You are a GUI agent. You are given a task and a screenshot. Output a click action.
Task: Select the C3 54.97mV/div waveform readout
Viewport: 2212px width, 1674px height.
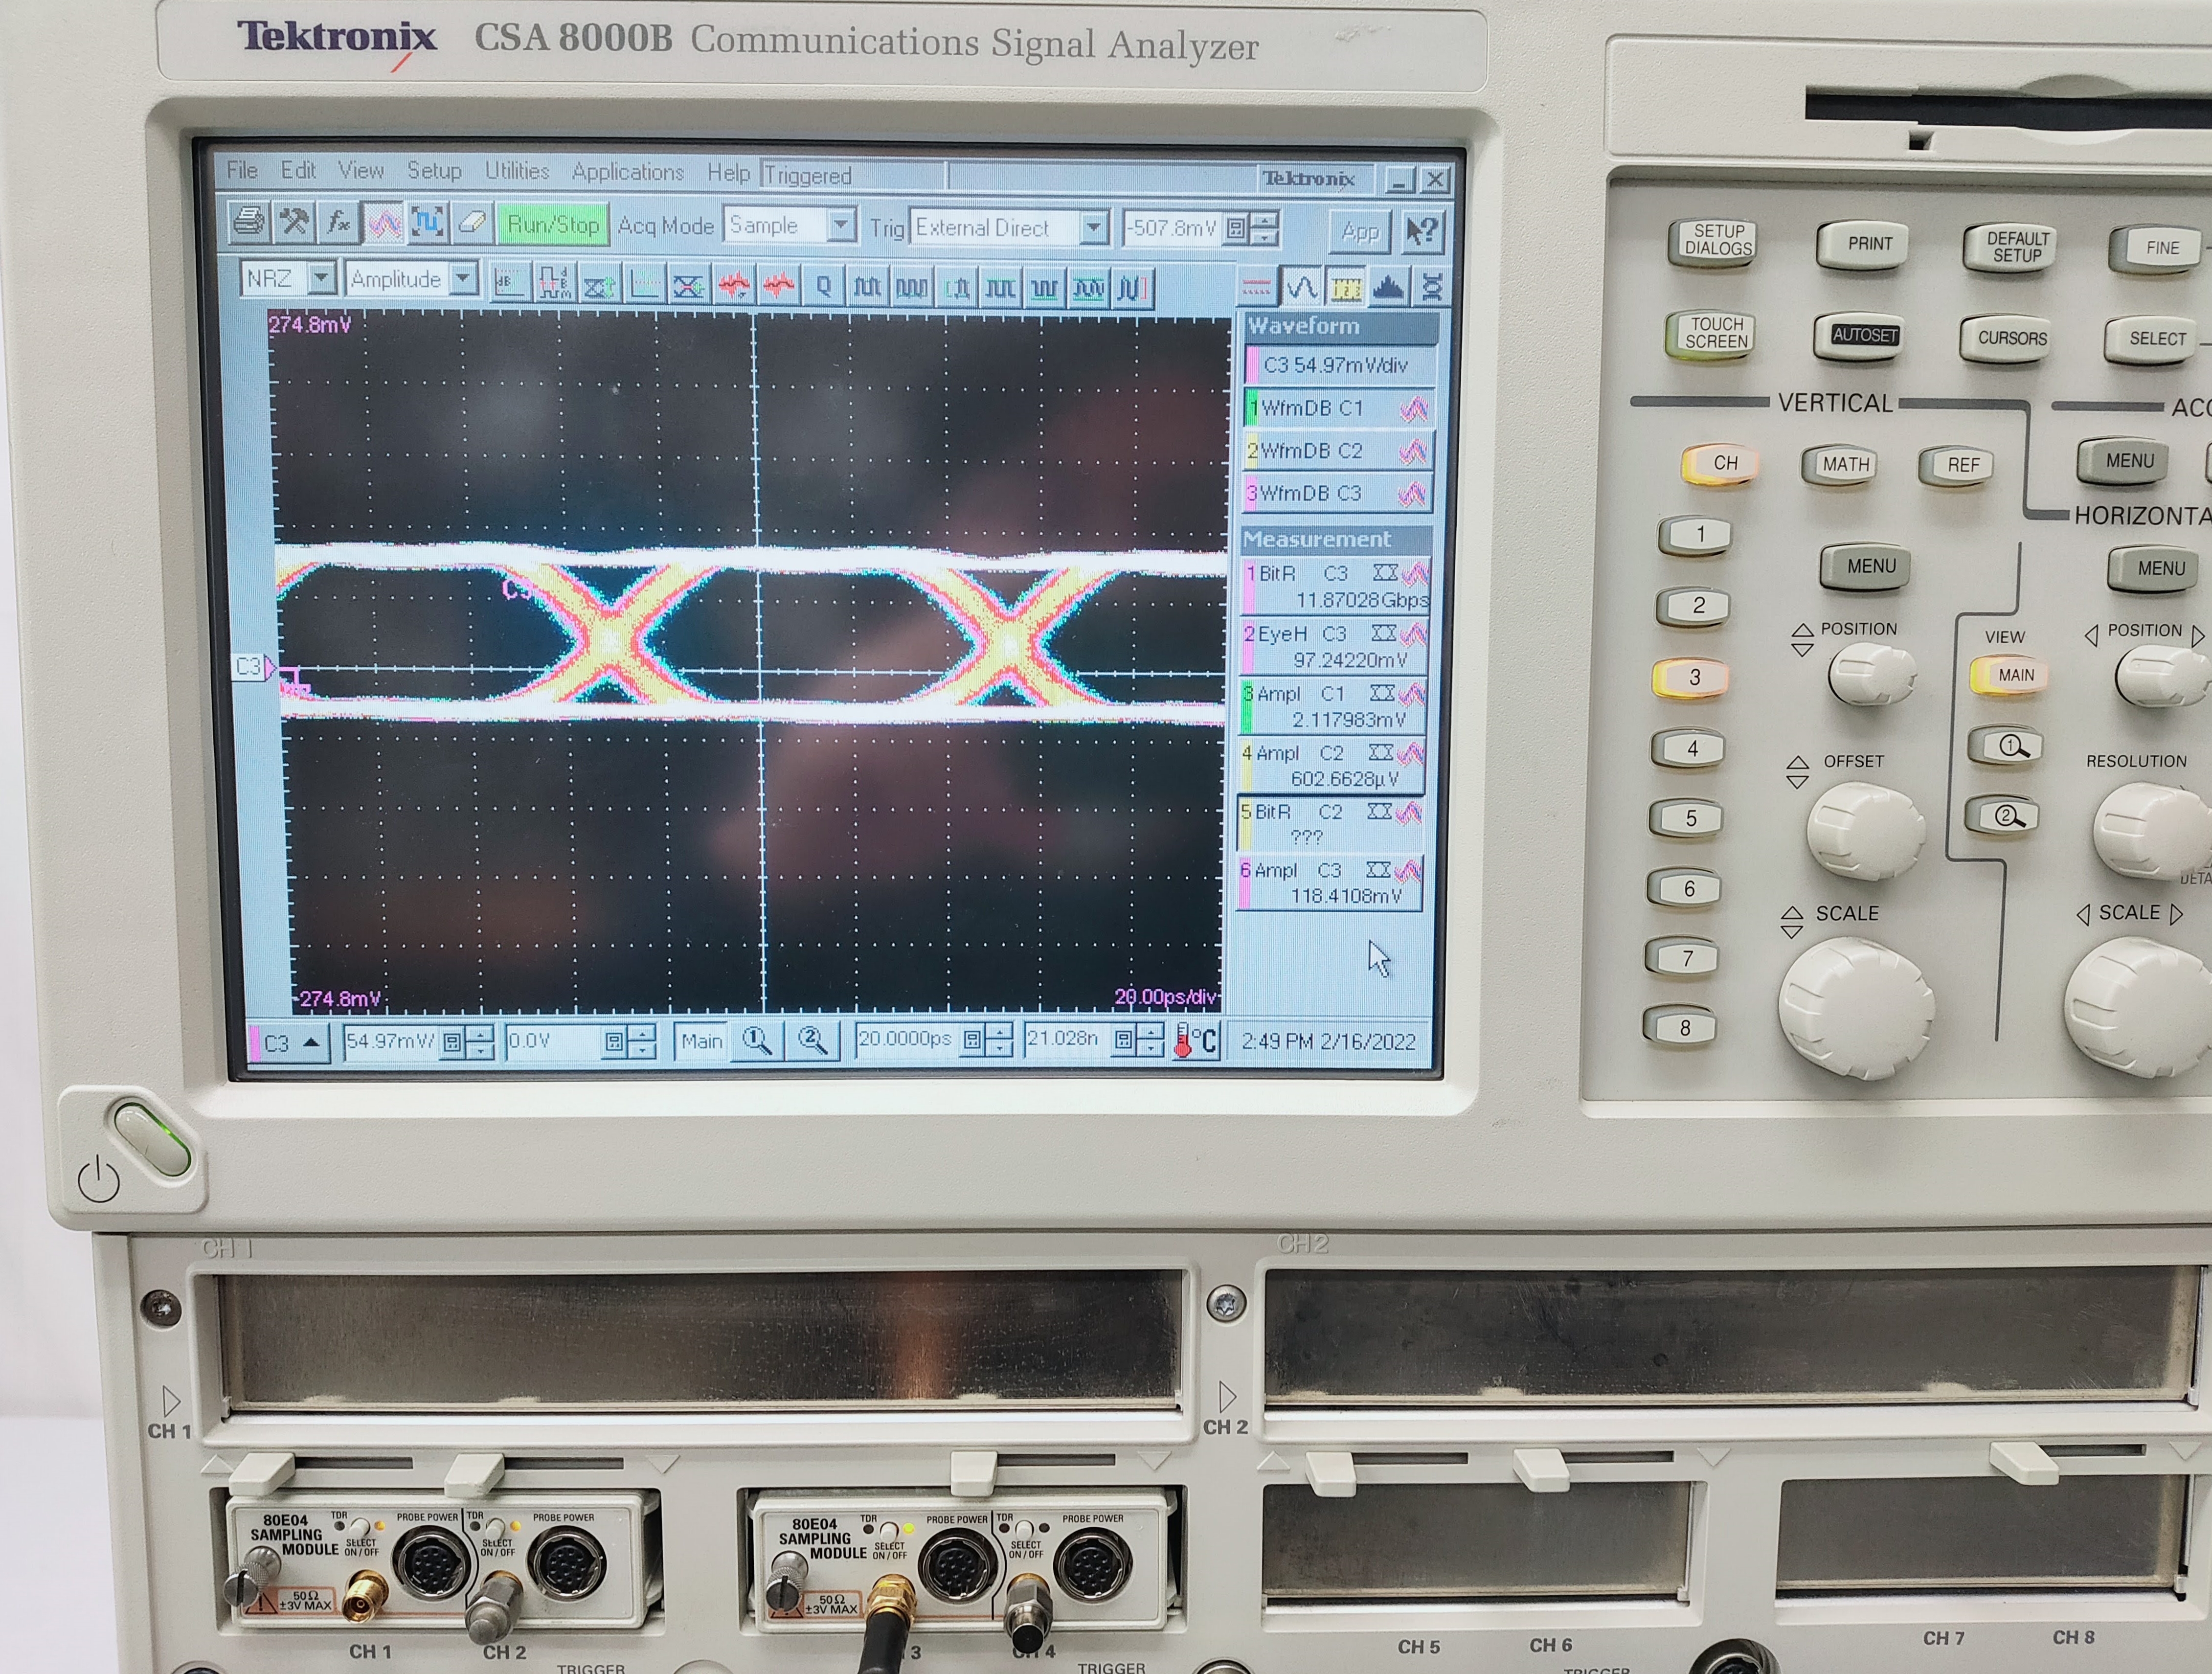[x=1341, y=365]
